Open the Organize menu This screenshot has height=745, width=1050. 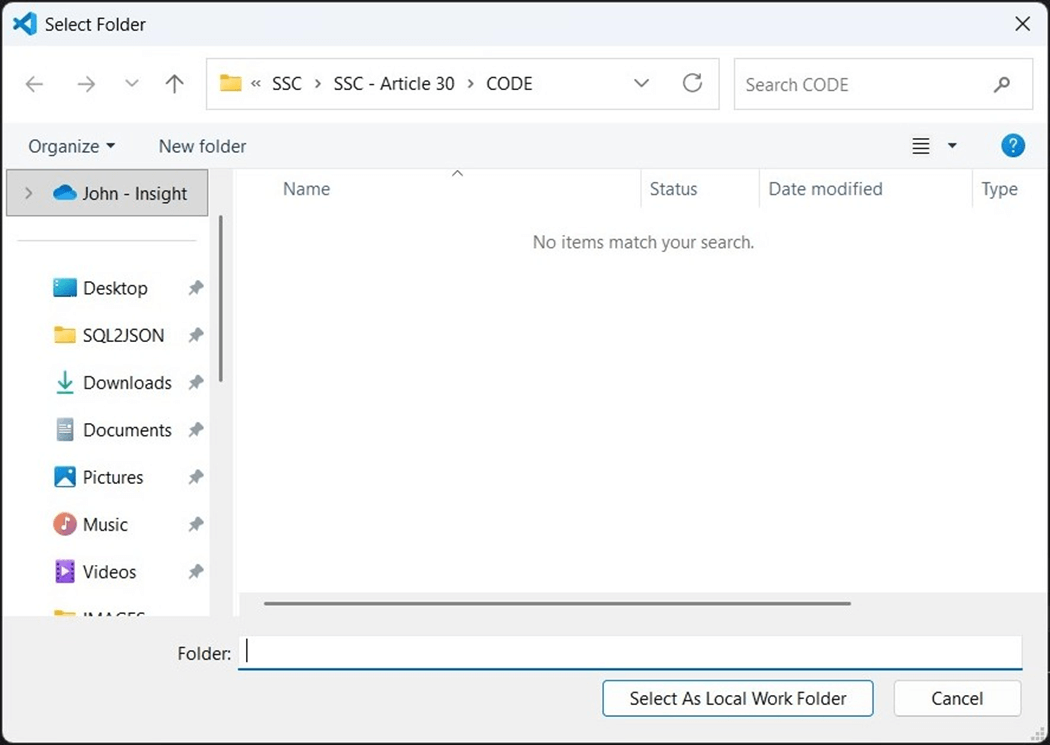(71, 146)
